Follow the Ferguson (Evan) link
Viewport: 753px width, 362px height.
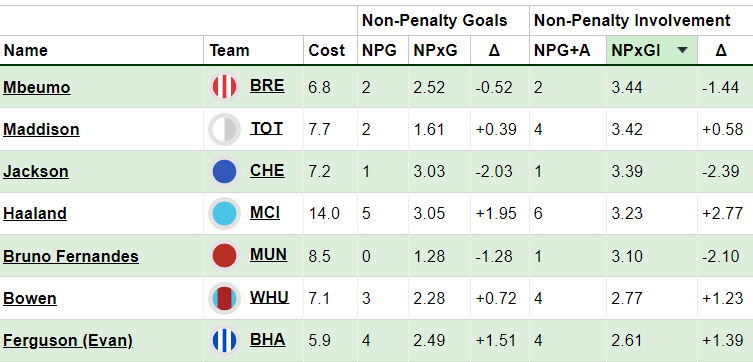pyautogui.click(x=68, y=340)
